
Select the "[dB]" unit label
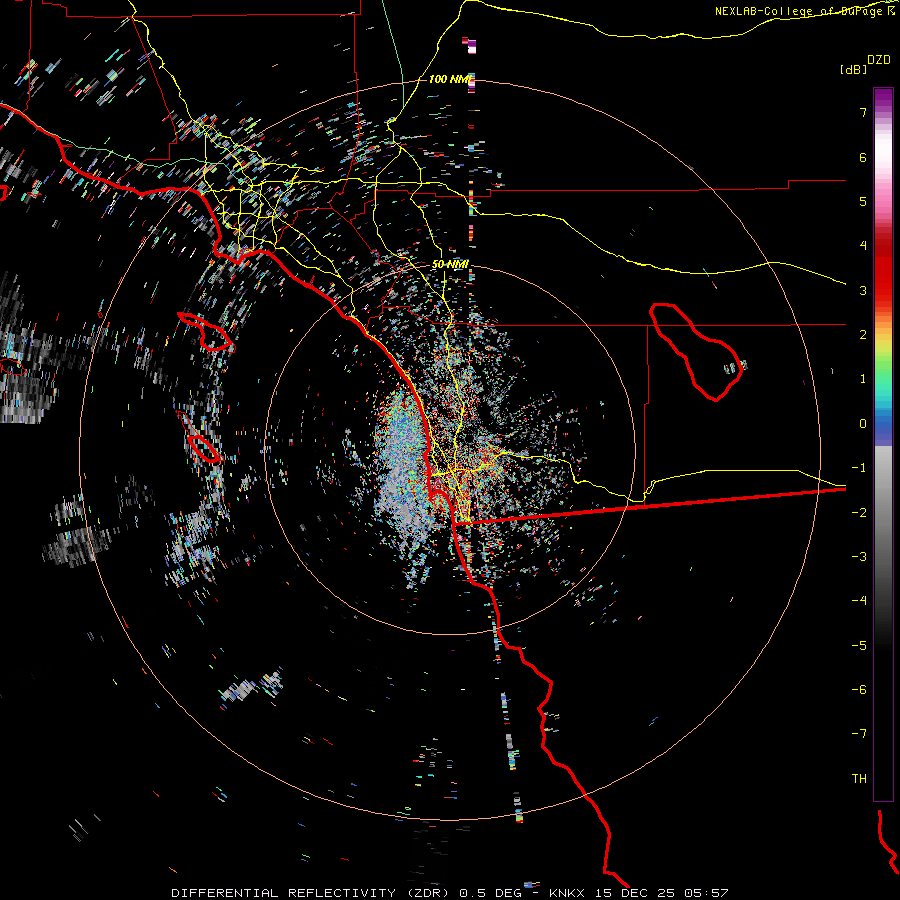(x=854, y=69)
